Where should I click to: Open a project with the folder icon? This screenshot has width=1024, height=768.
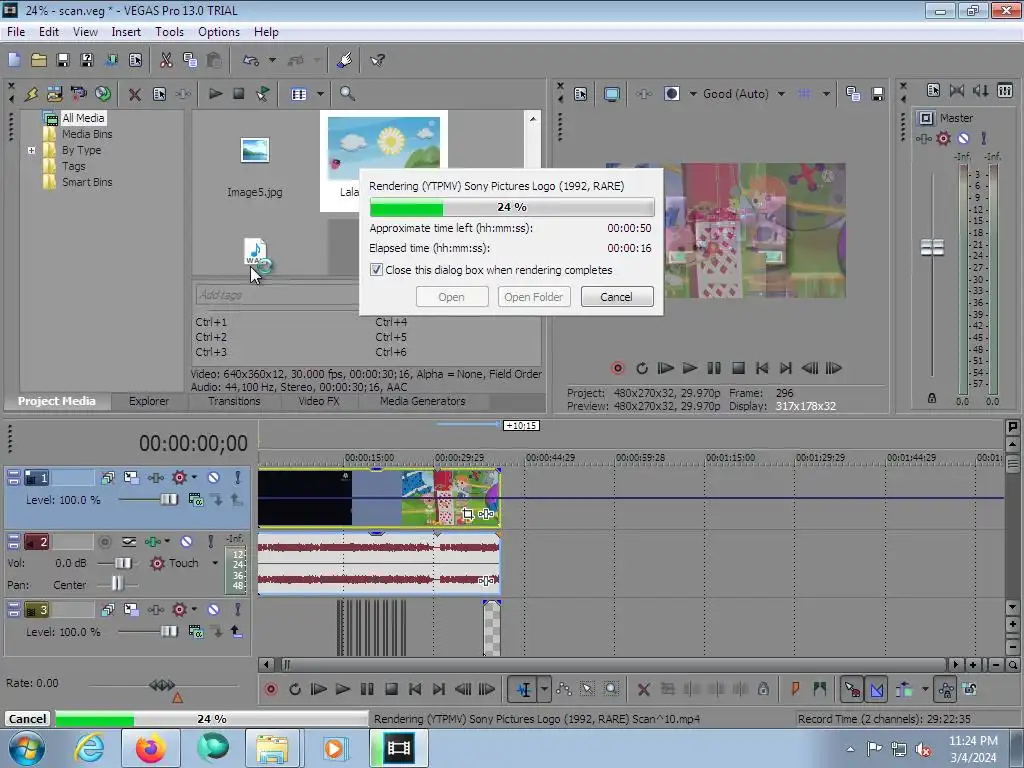(39, 60)
